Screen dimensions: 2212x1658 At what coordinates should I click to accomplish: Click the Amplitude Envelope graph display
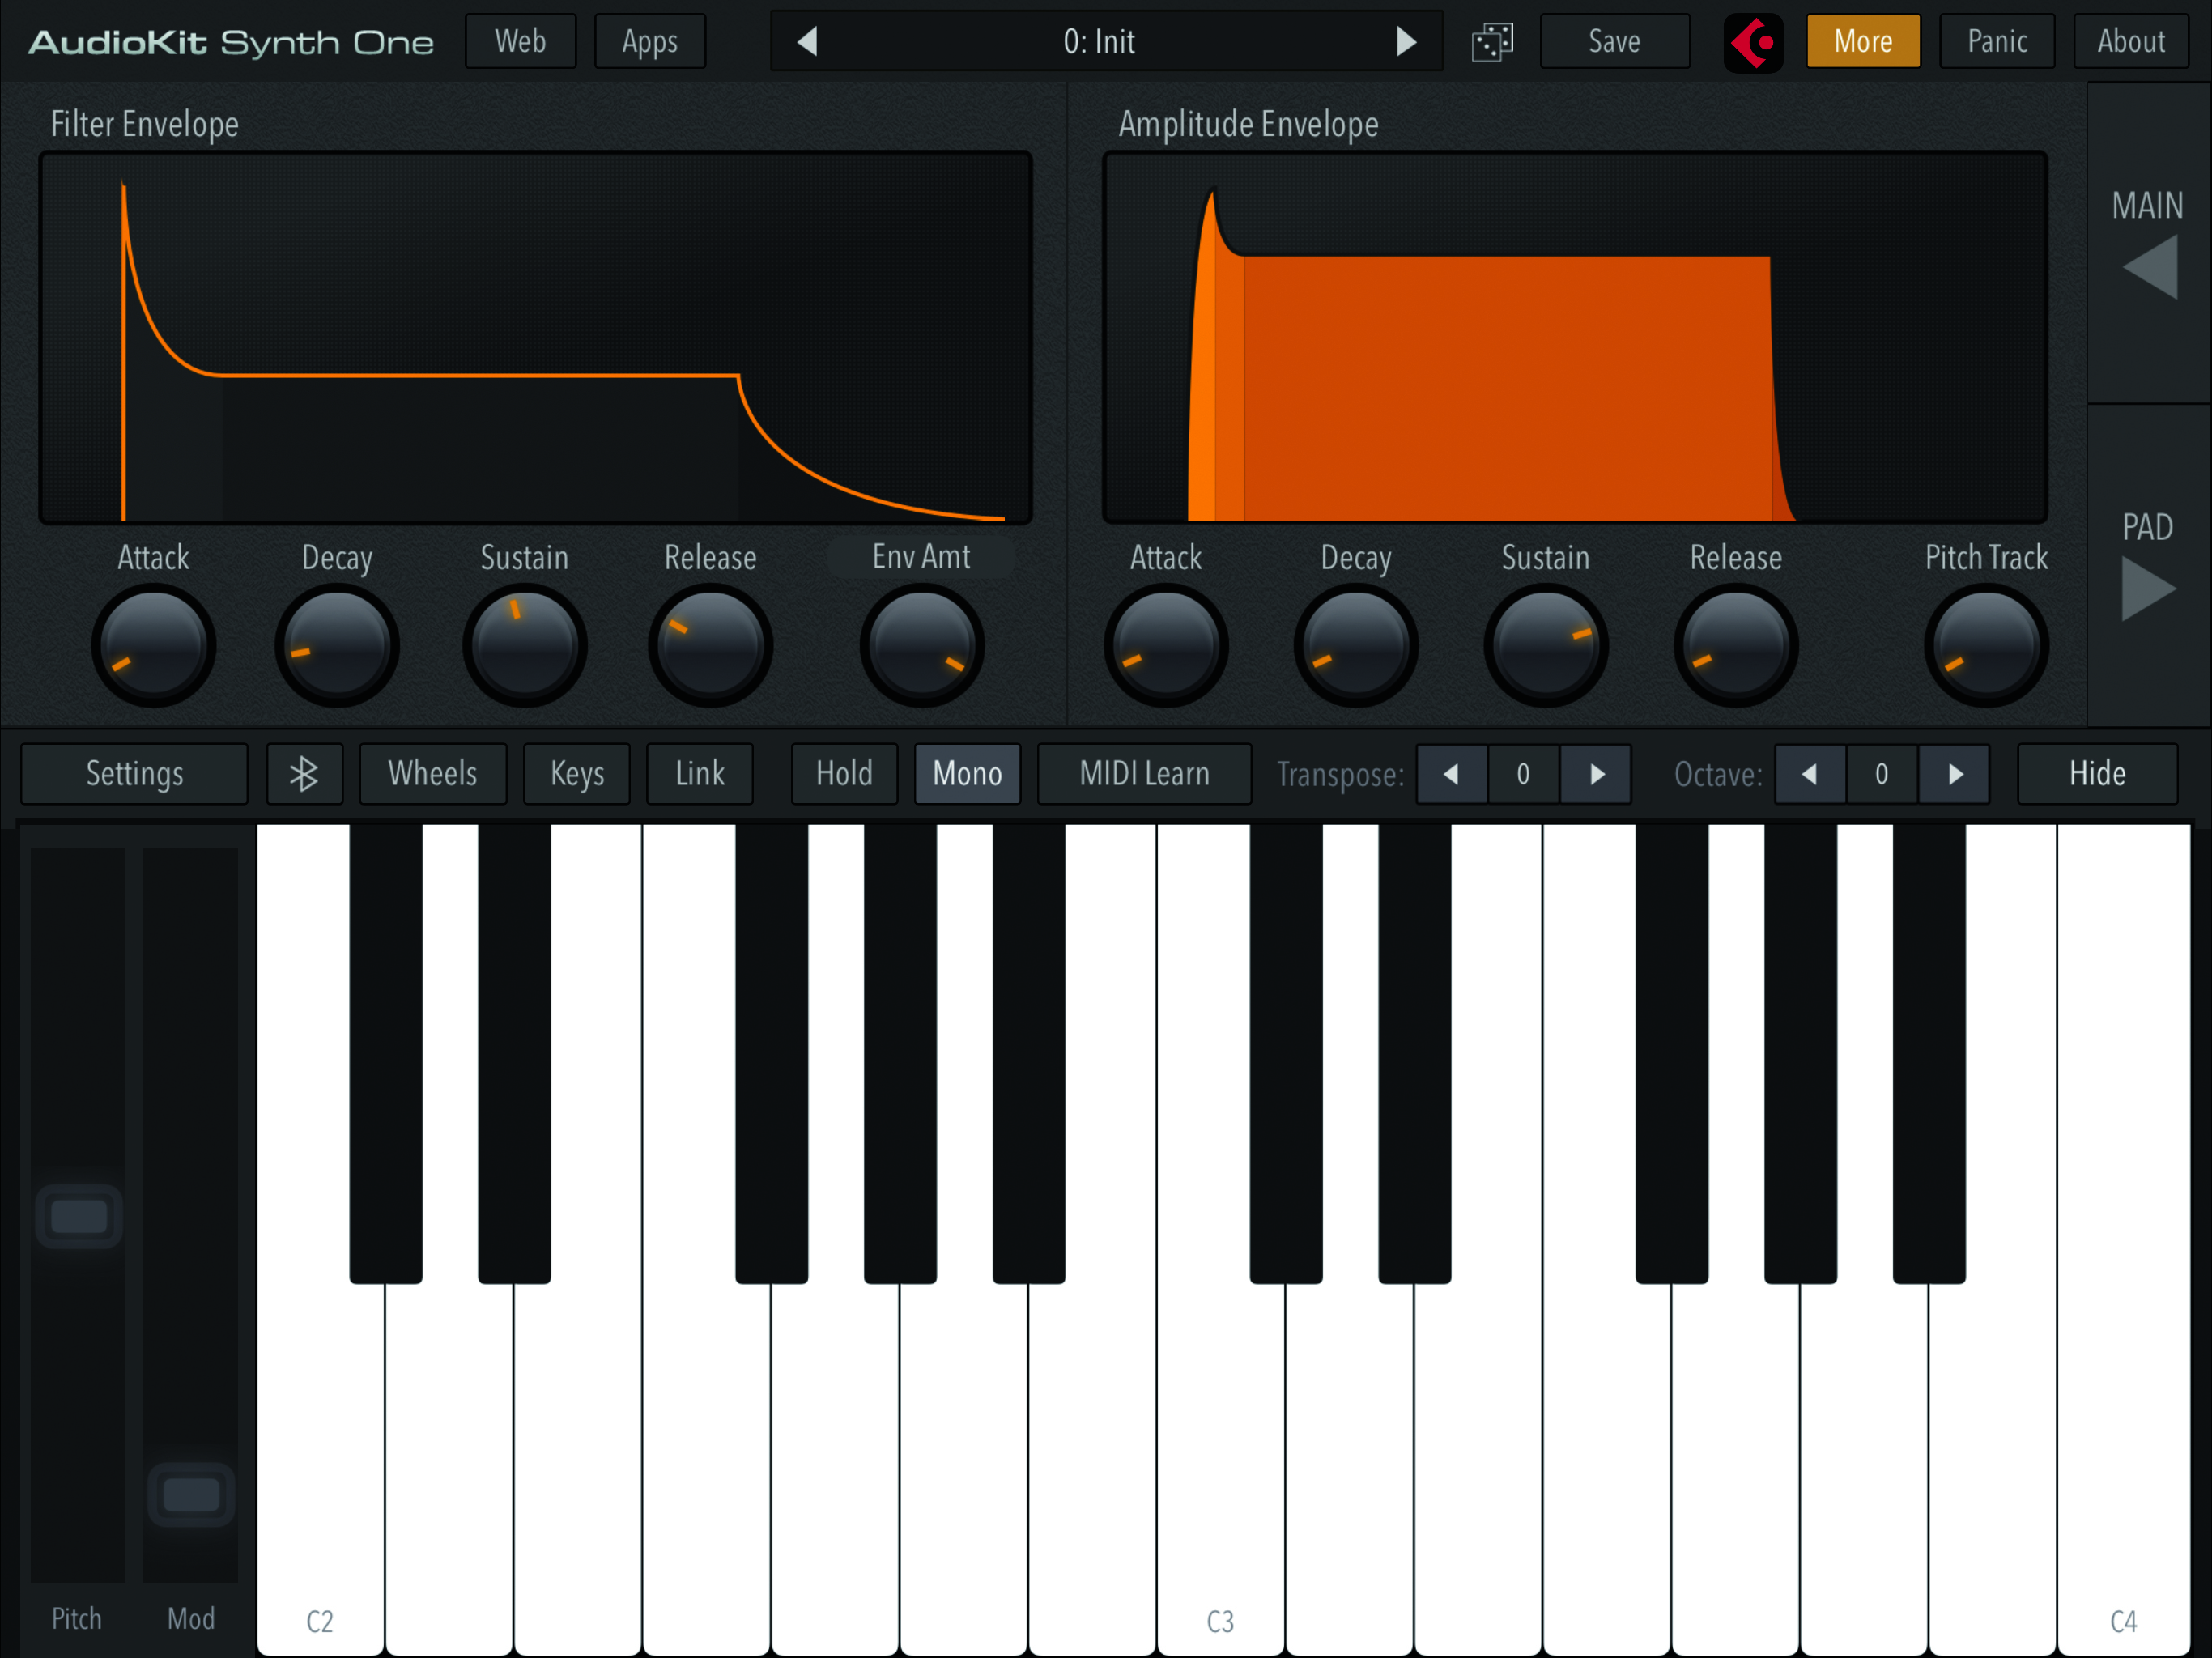click(1575, 338)
